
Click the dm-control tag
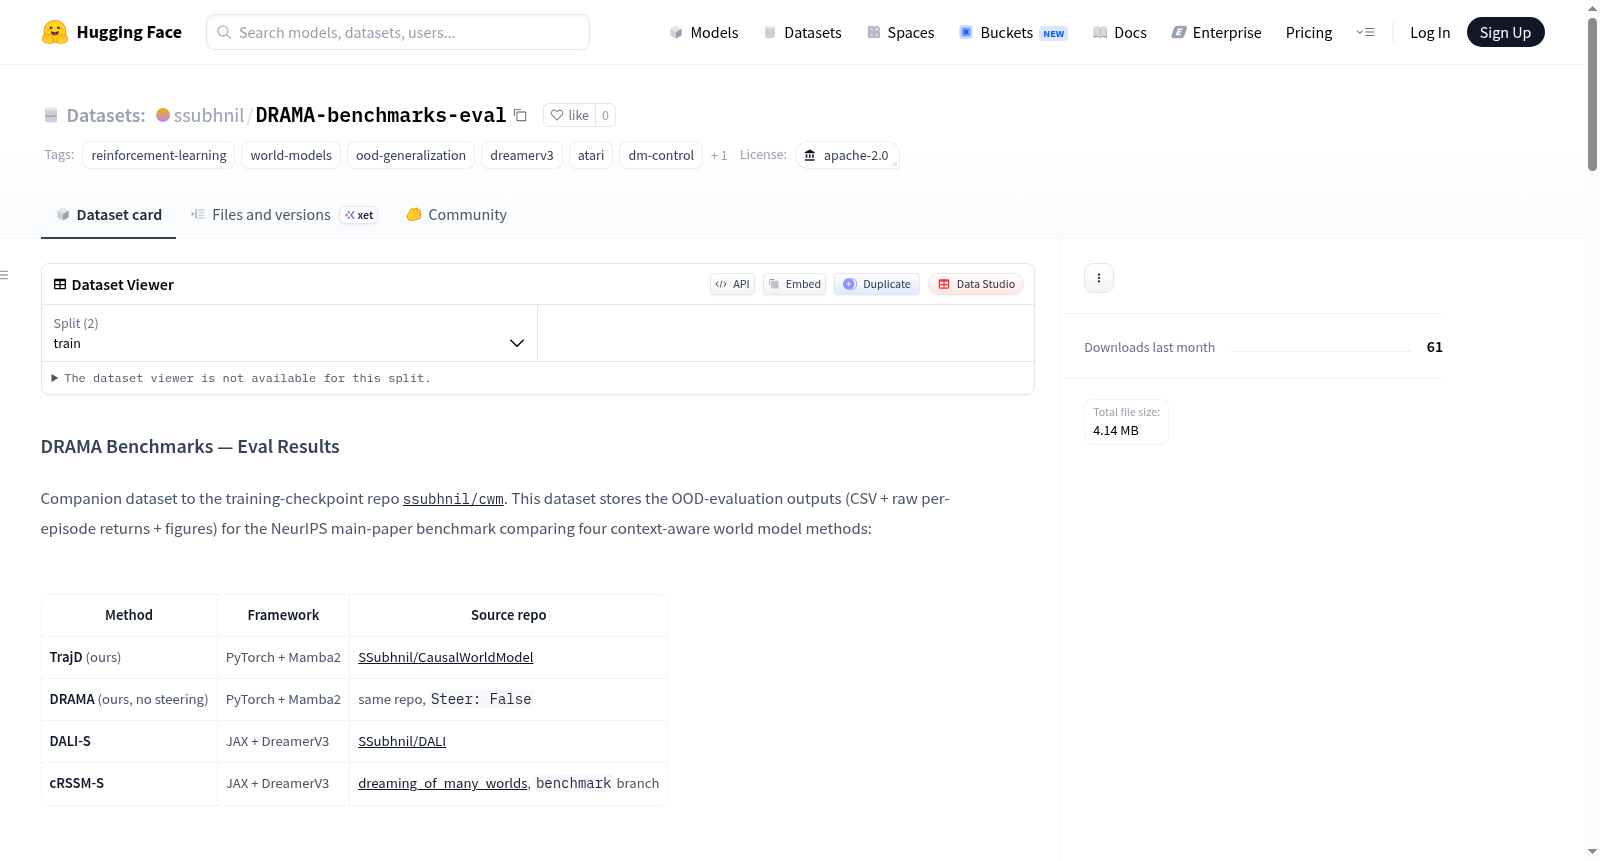pos(661,155)
